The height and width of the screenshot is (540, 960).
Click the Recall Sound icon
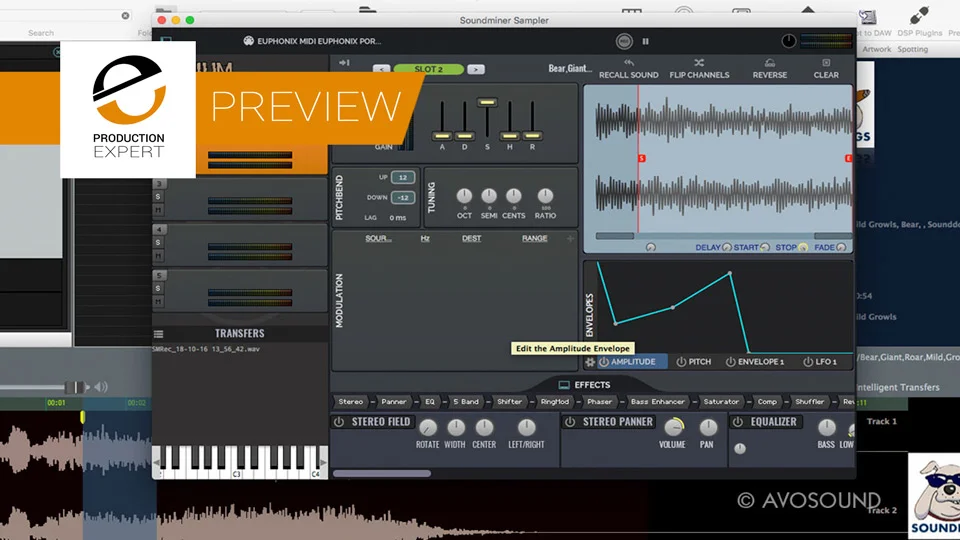pyautogui.click(x=629, y=62)
